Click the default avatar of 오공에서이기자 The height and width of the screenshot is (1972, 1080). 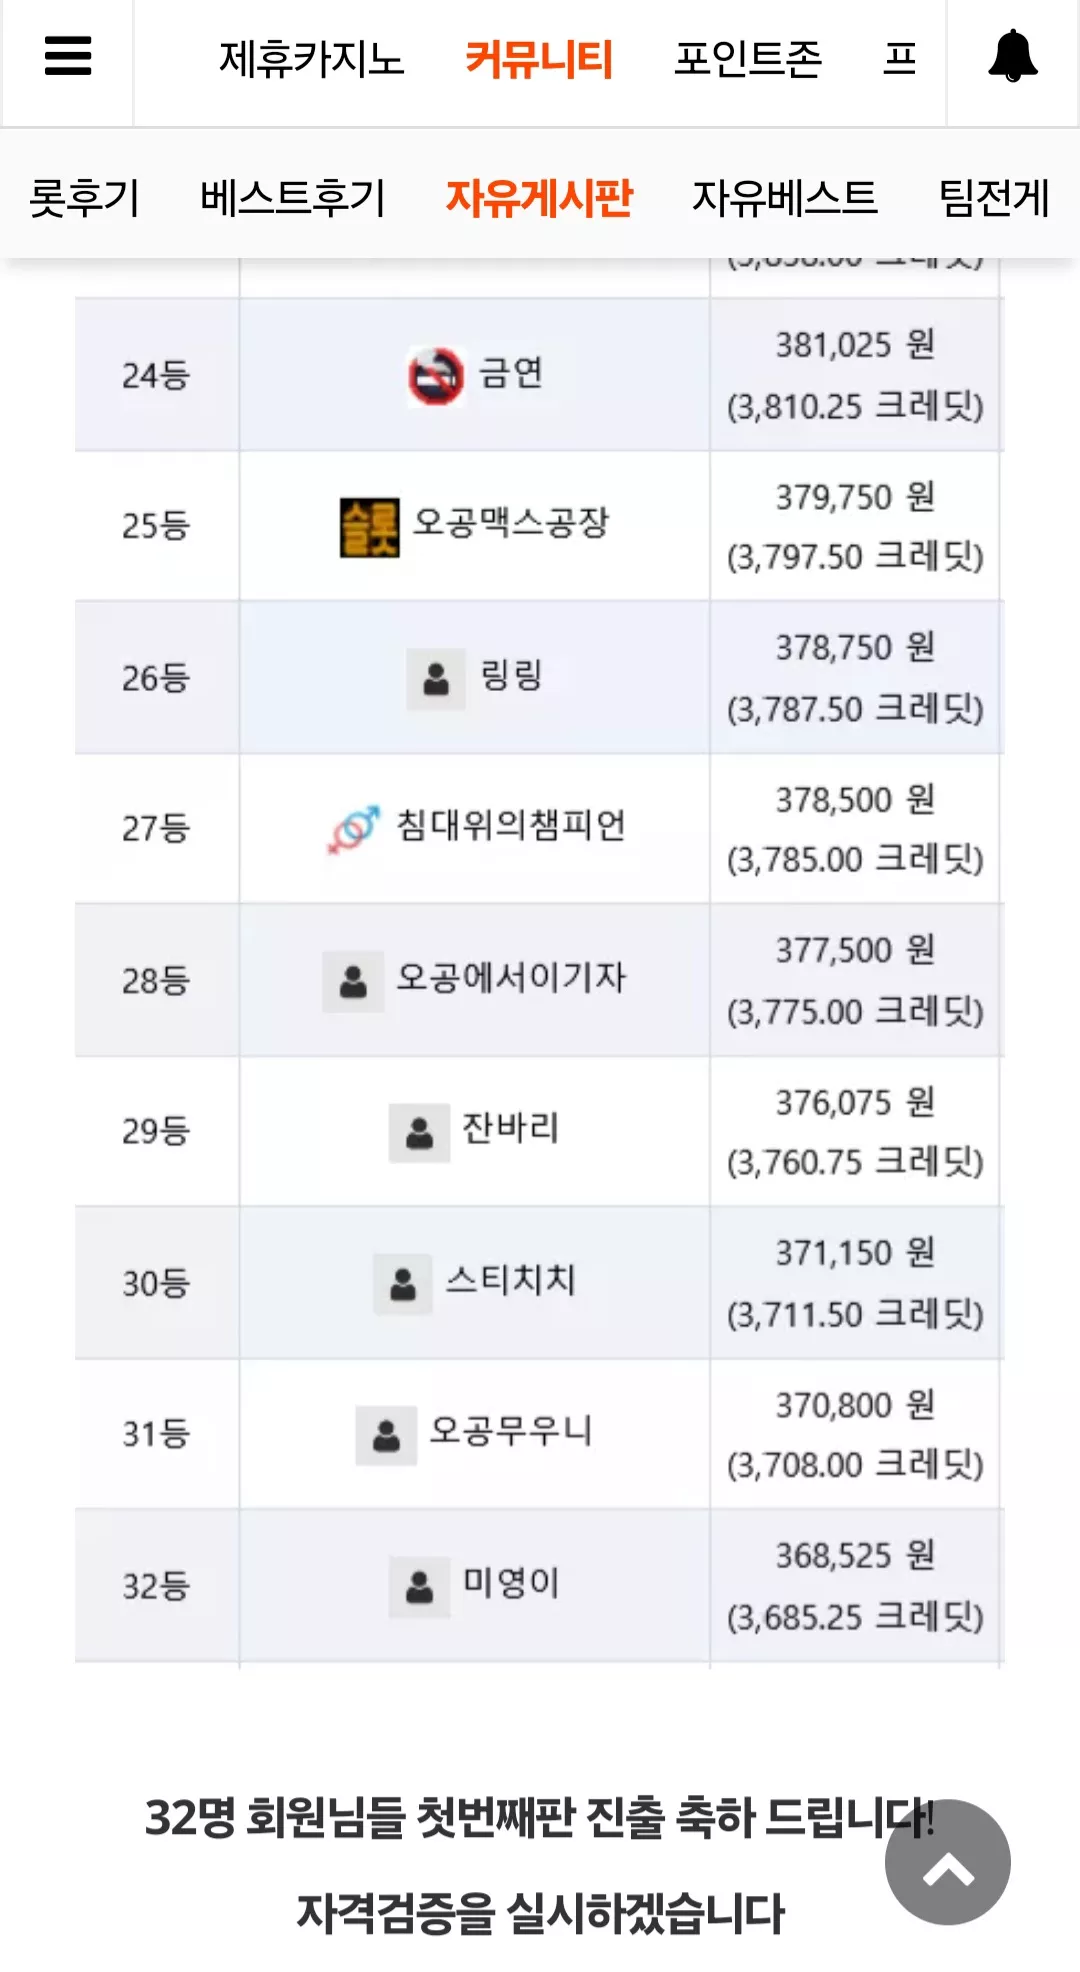coord(353,981)
